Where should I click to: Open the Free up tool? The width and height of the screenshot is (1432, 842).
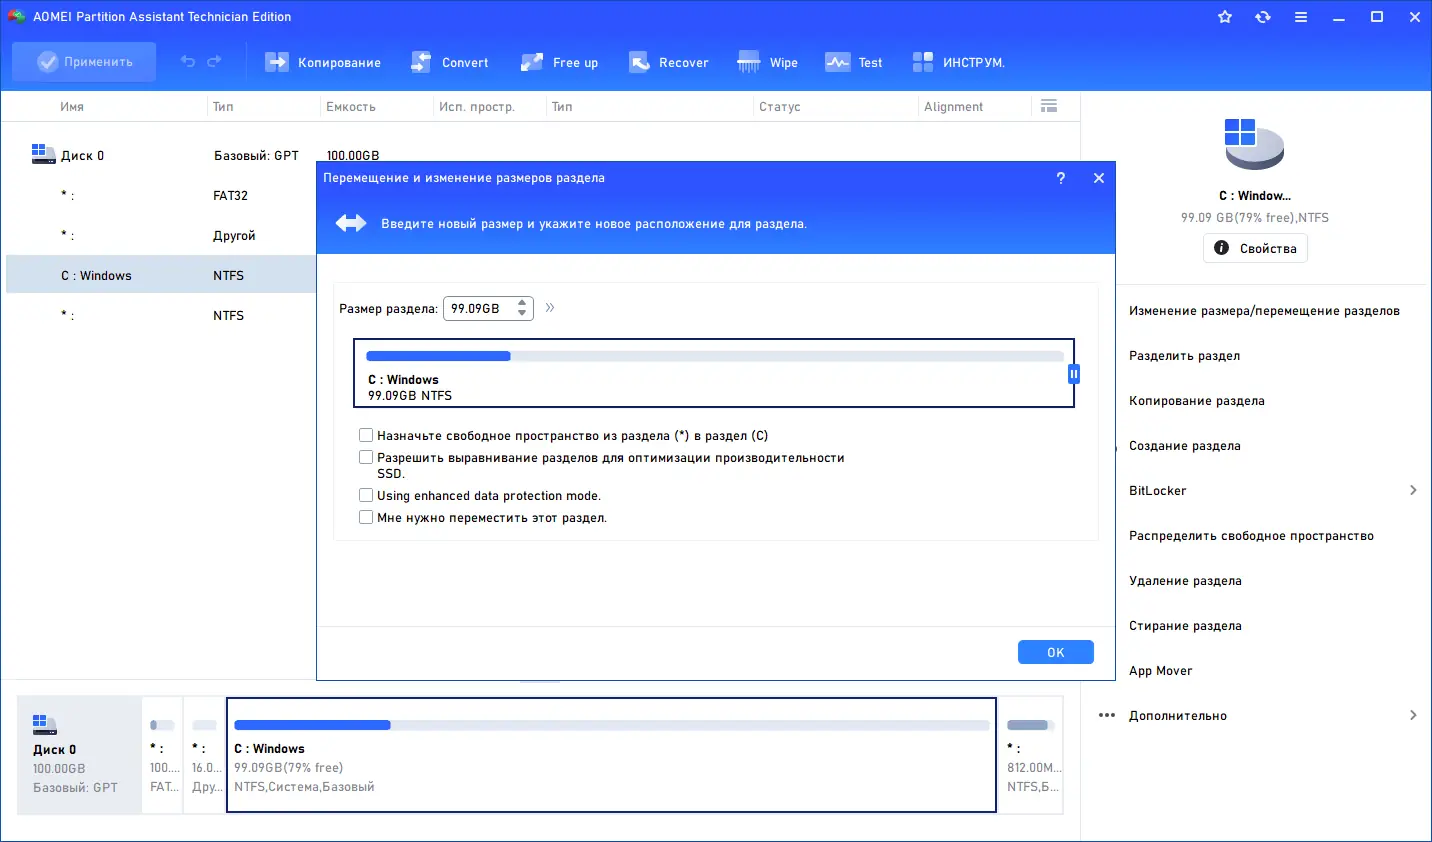(559, 62)
